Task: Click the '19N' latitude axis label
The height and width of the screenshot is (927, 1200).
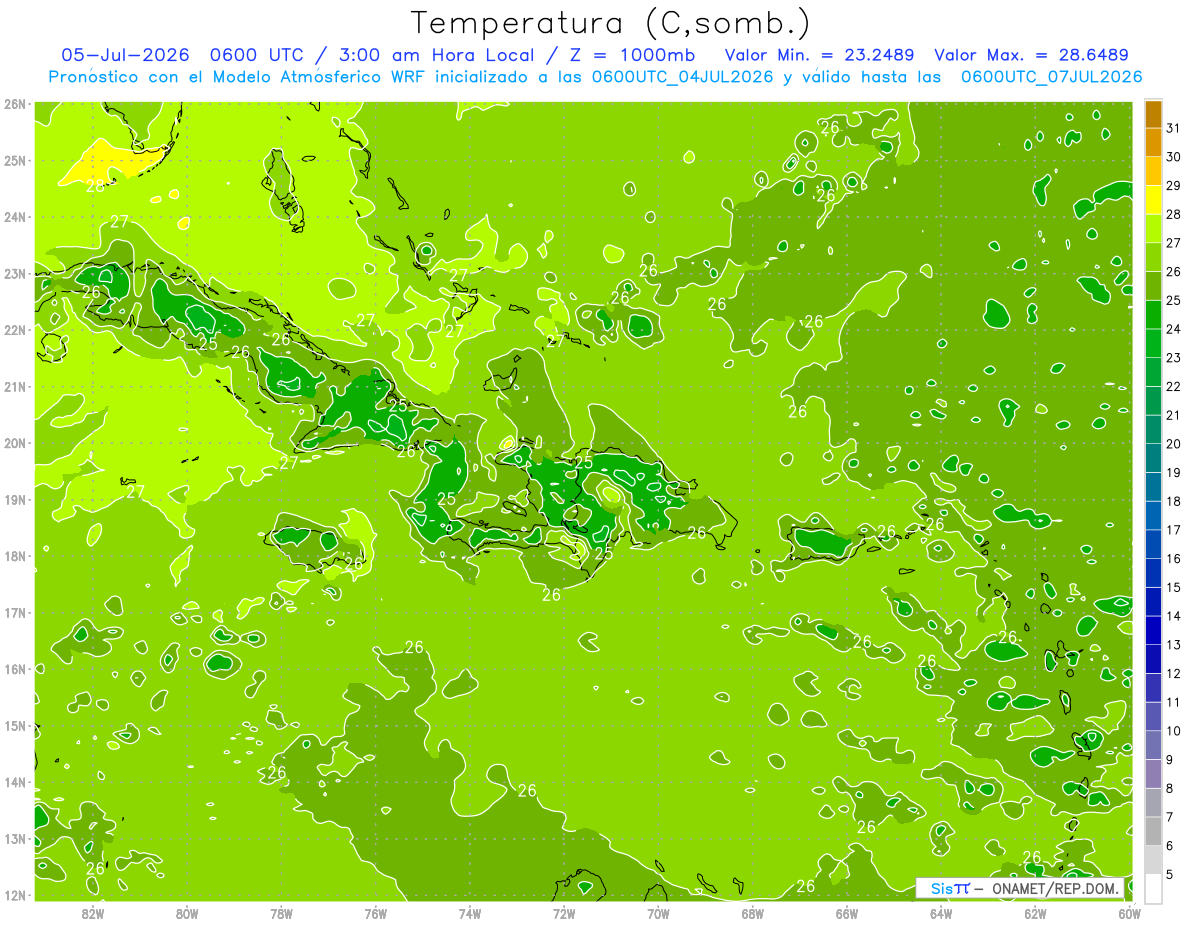Action: 15,499
